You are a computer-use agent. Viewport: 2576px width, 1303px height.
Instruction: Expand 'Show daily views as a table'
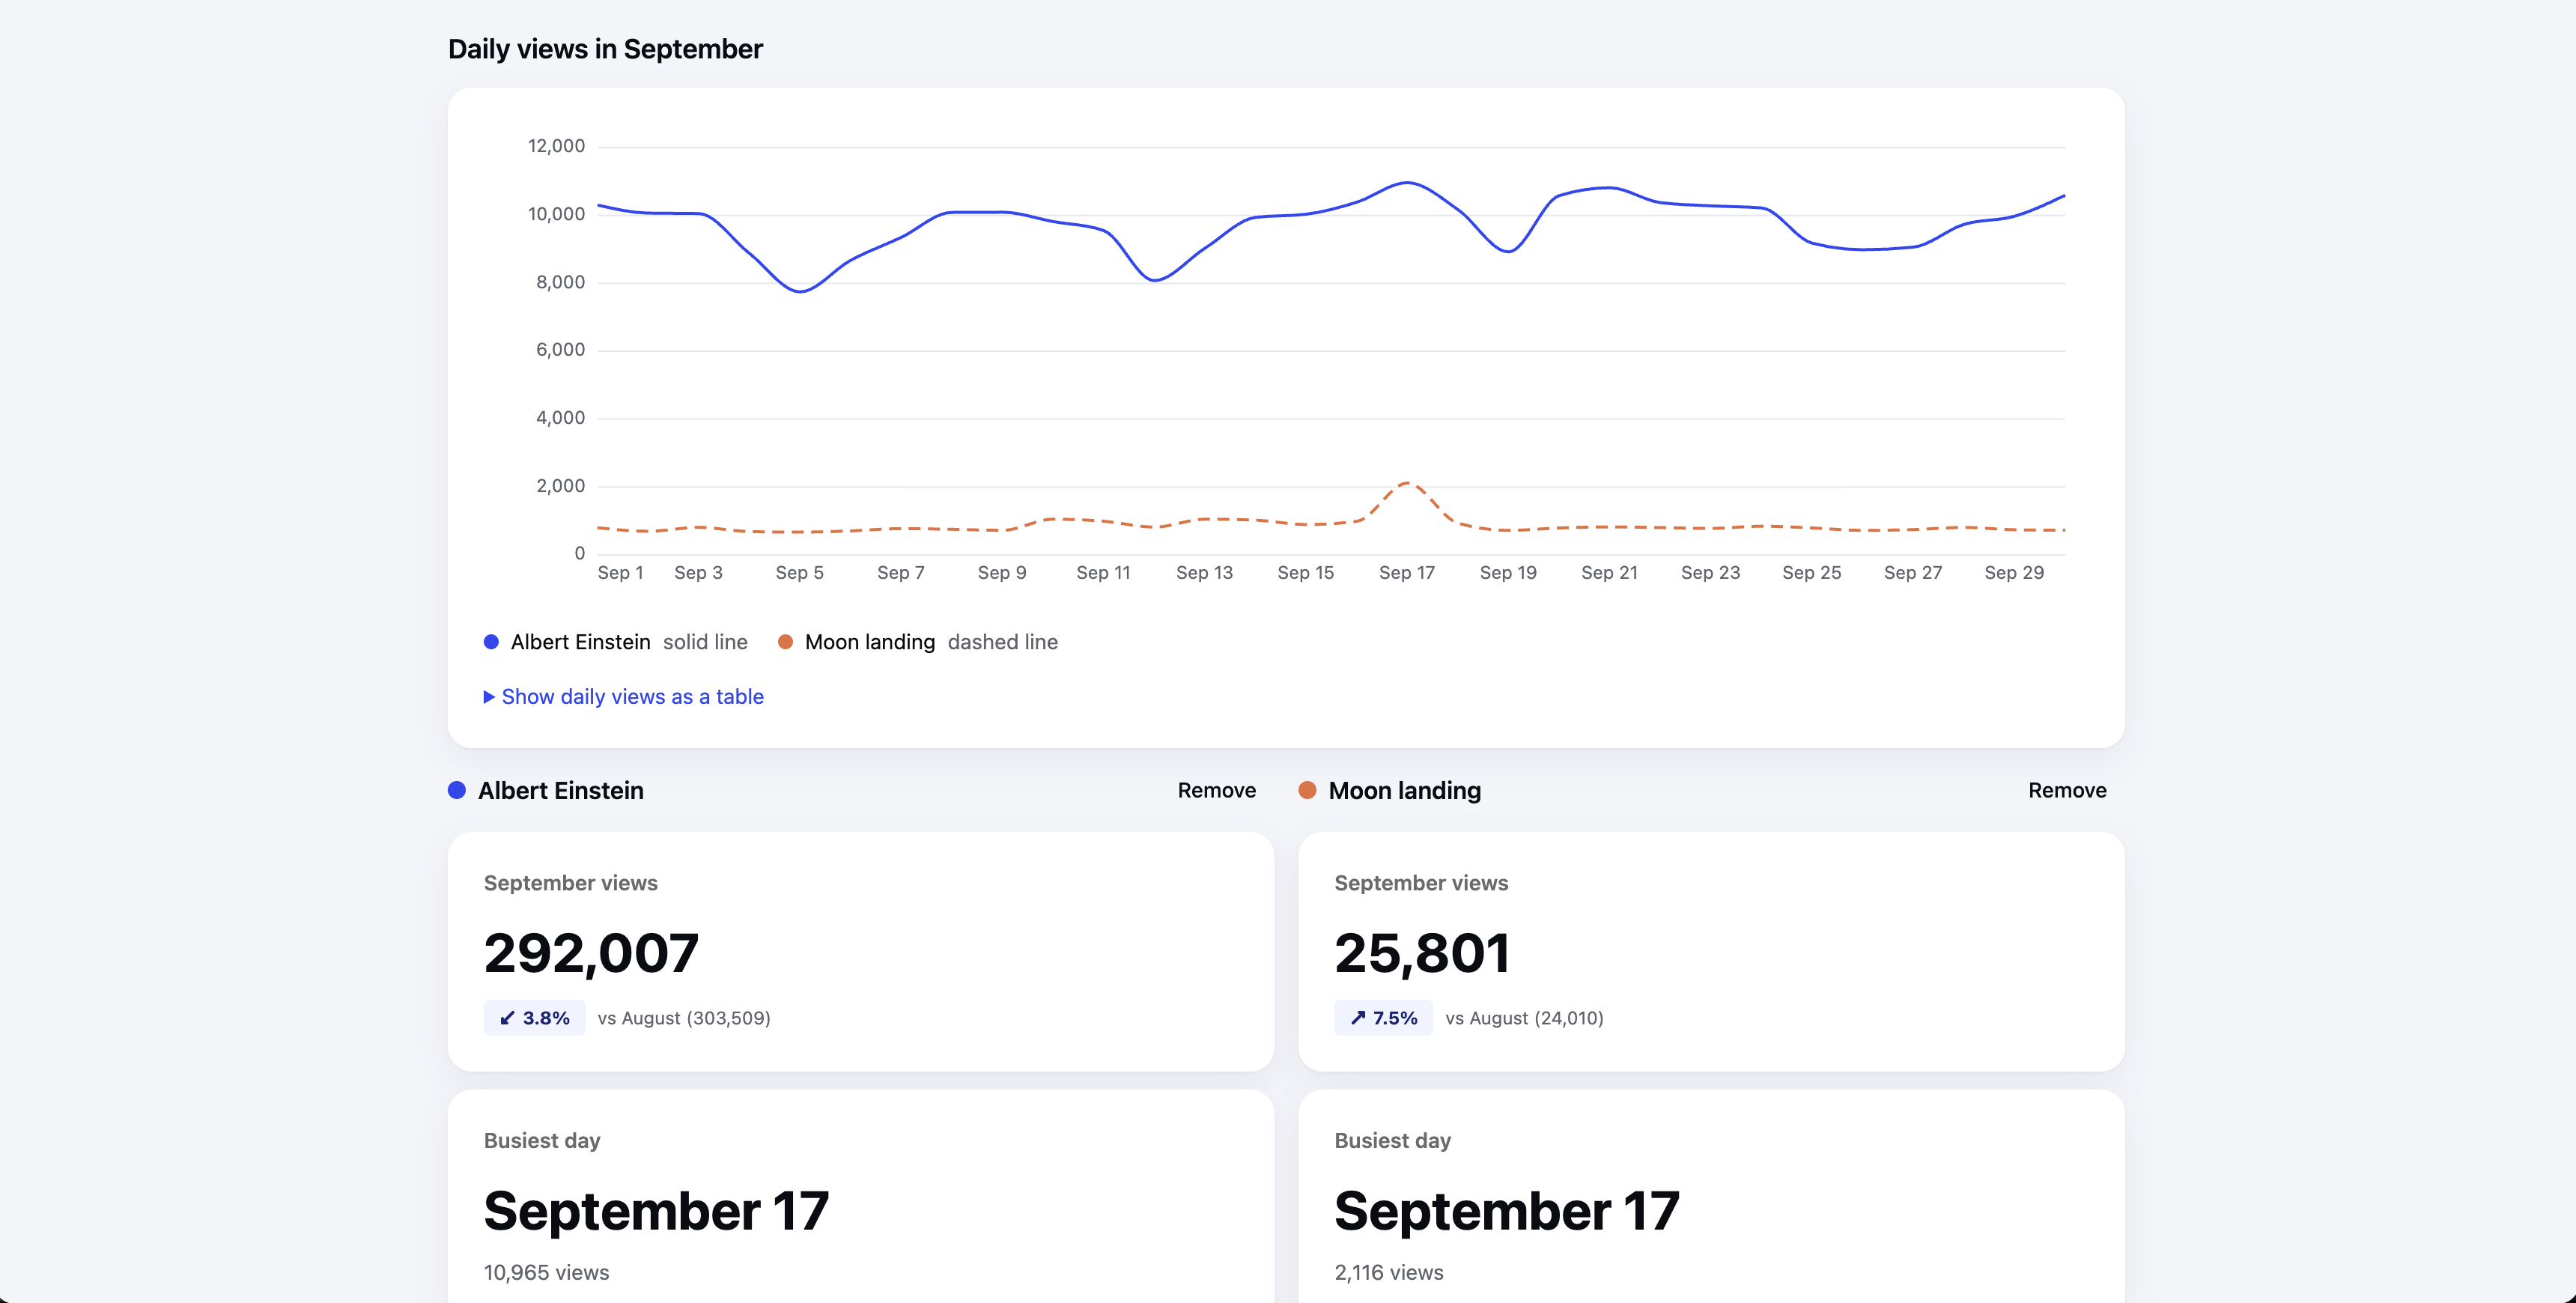(x=623, y=697)
